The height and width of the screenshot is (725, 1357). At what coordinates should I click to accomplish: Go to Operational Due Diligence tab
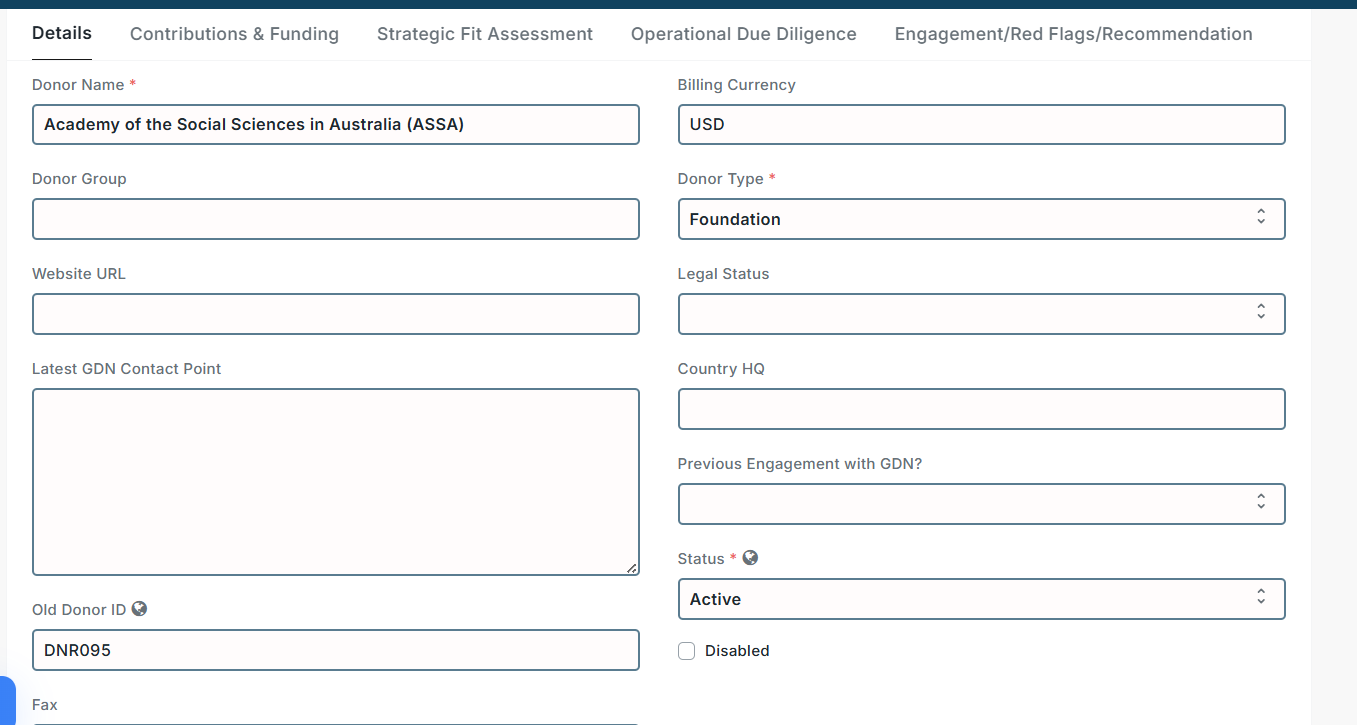point(743,34)
